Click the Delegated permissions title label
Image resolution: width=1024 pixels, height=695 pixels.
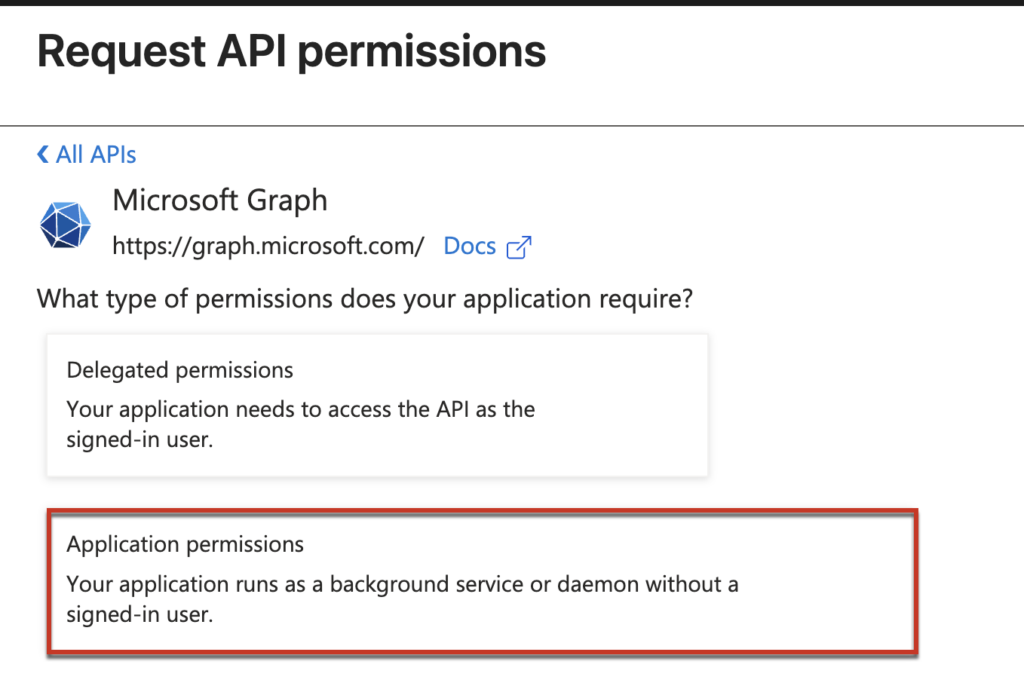point(180,370)
